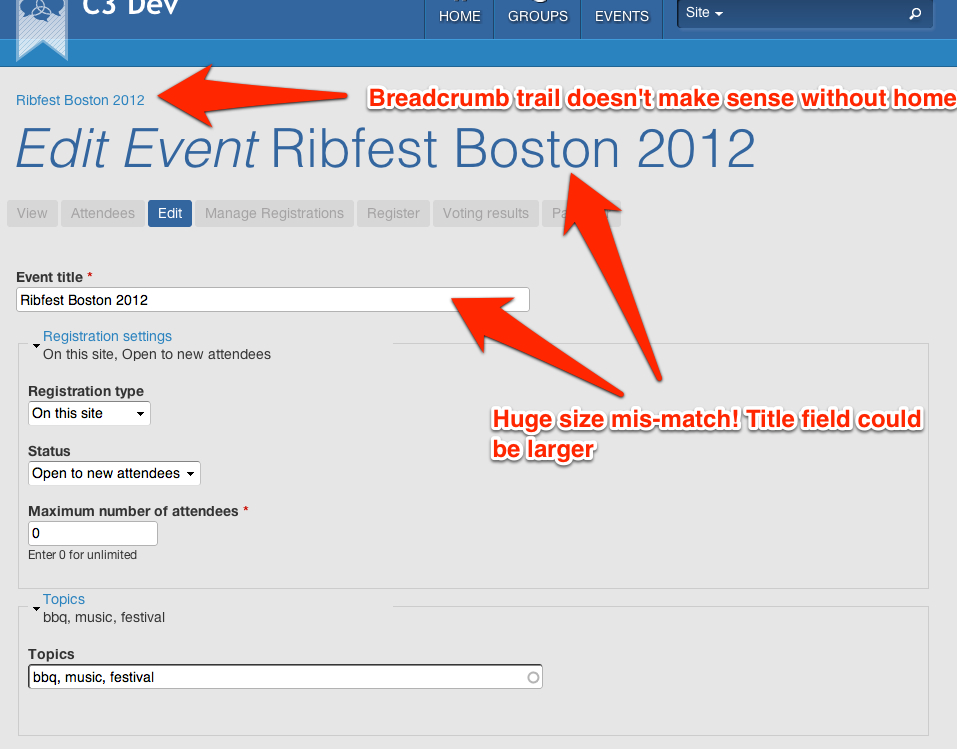Focus the Topics tags field
The height and width of the screenshot is (749, 957).
point(285,677)
